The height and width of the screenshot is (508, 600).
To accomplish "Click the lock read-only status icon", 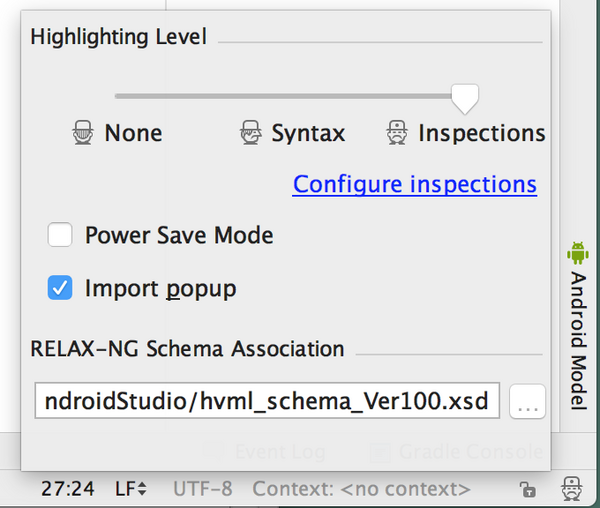I will click(526, 489).
